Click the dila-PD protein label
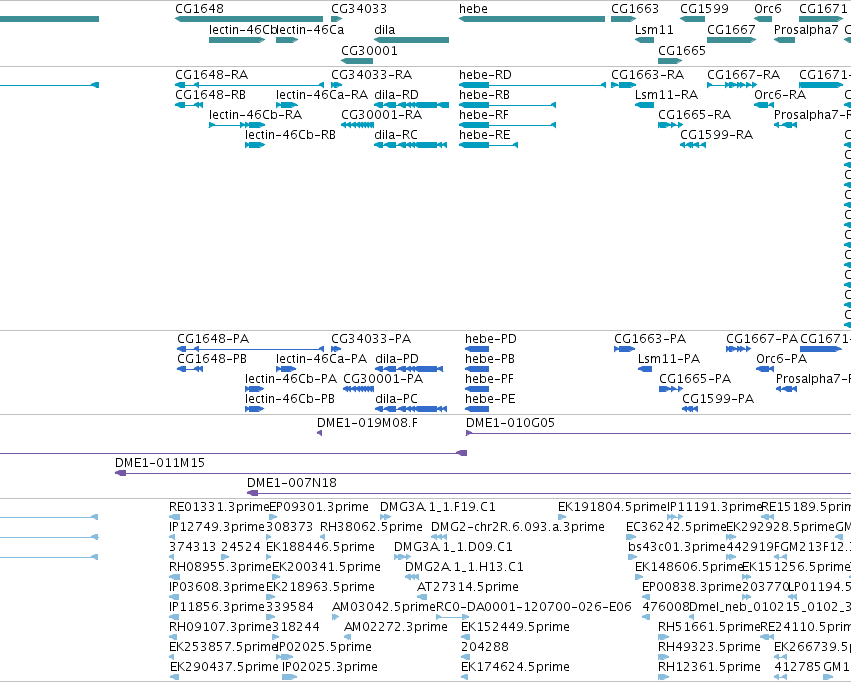 397,359
